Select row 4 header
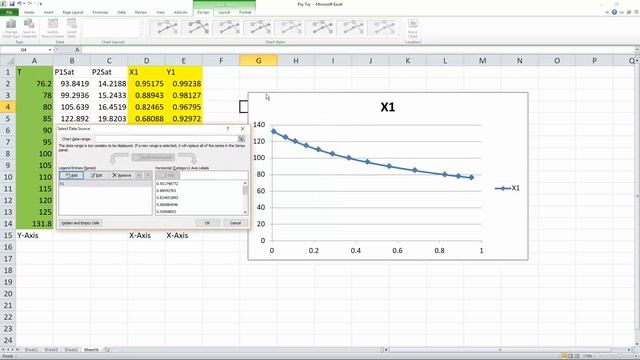 (8, 107)
